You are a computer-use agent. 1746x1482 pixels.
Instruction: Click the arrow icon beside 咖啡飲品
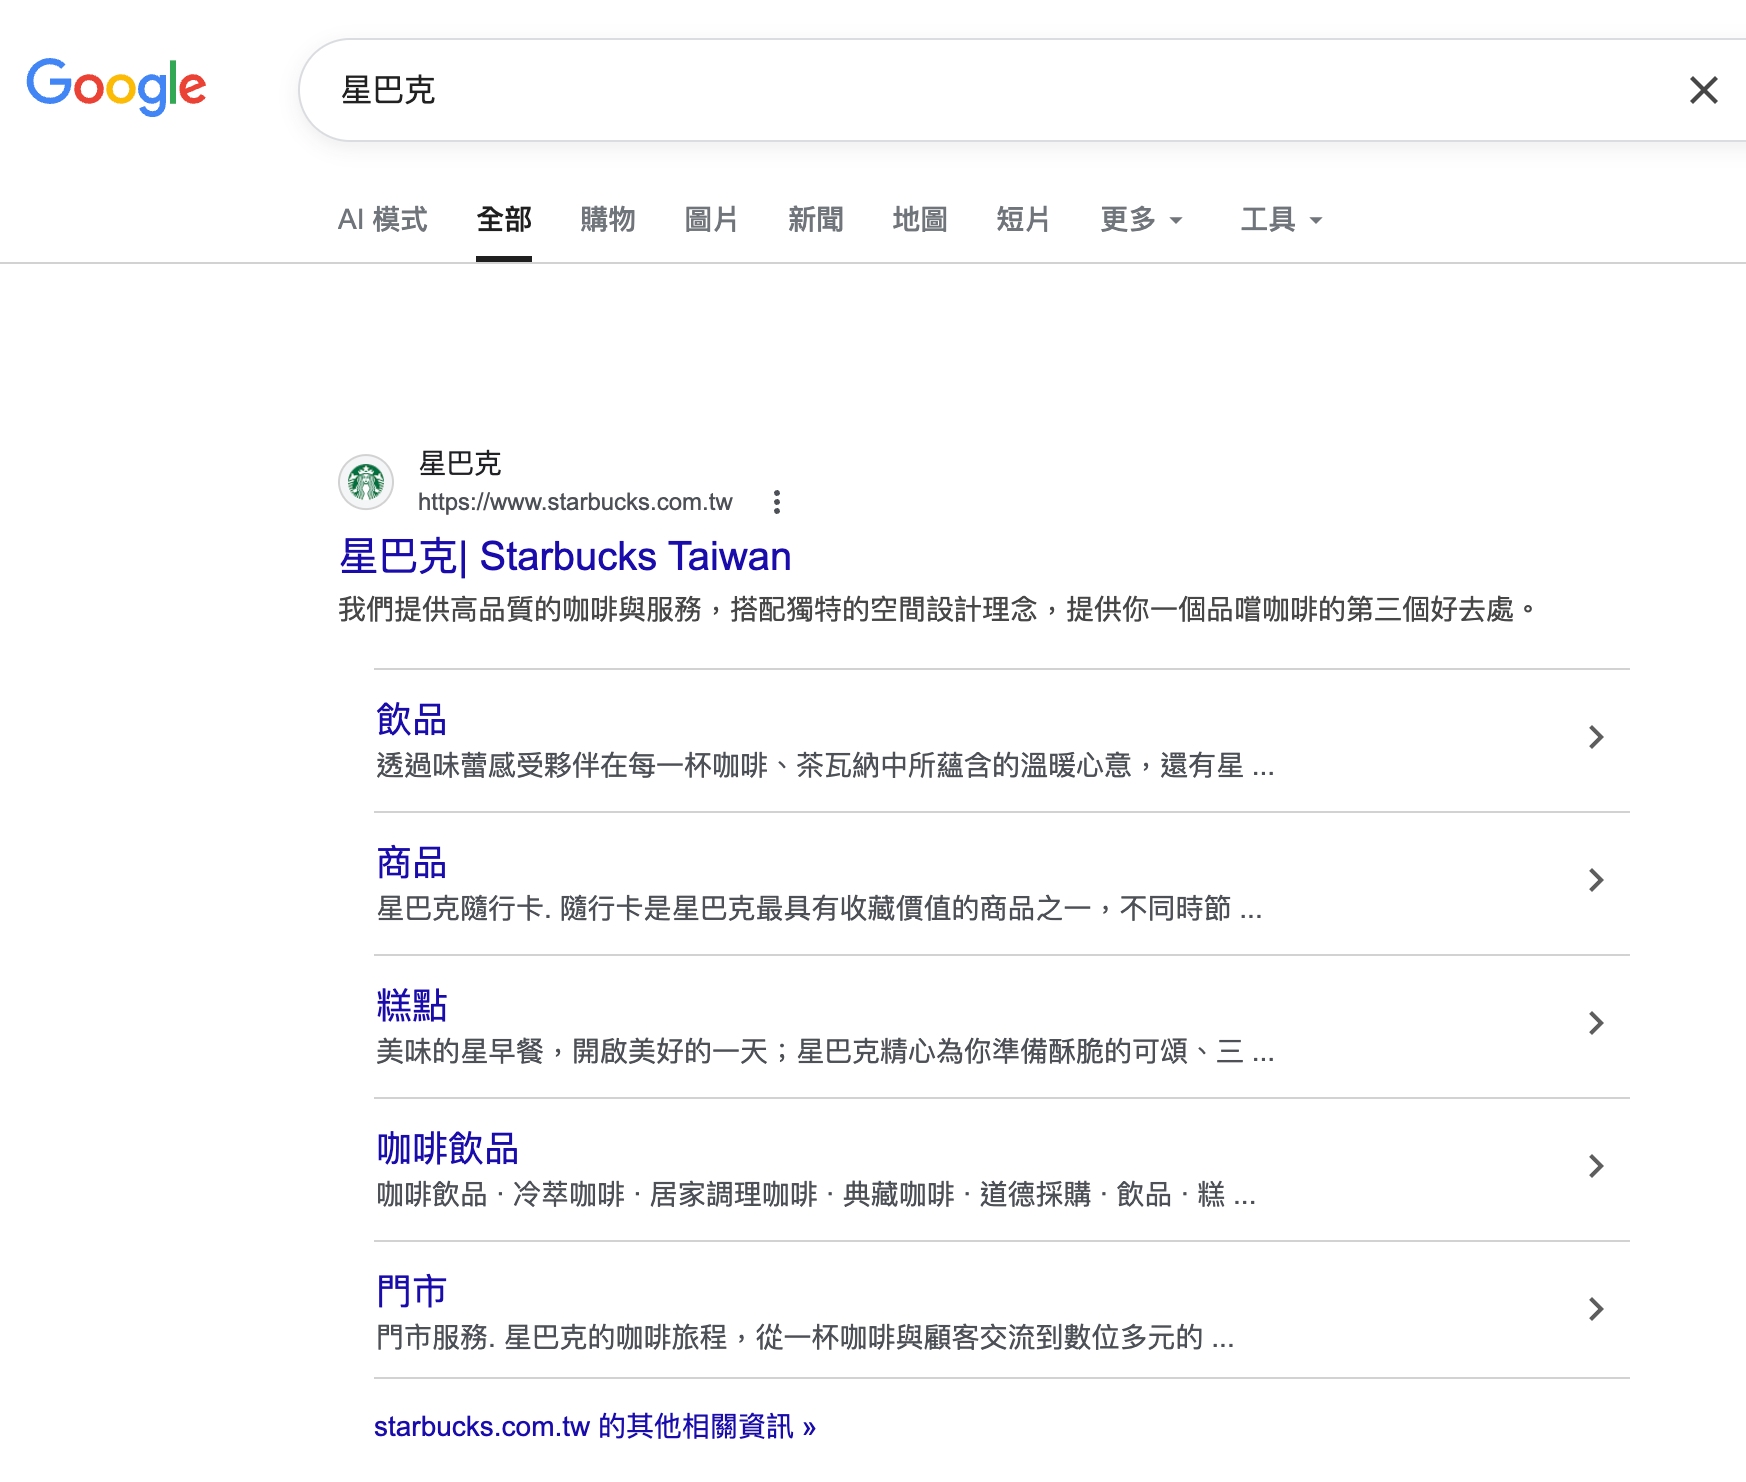1597,1166
